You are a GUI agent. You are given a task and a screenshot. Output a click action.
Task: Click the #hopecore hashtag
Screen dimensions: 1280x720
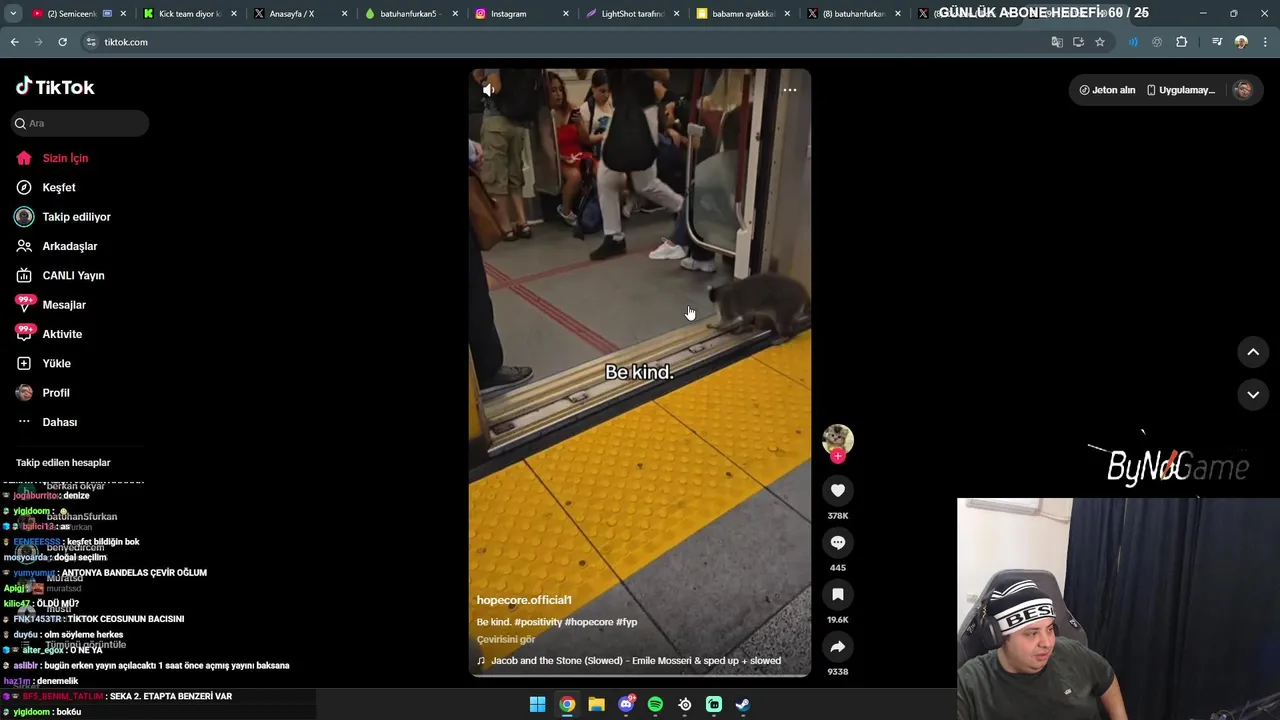point(588,622)
